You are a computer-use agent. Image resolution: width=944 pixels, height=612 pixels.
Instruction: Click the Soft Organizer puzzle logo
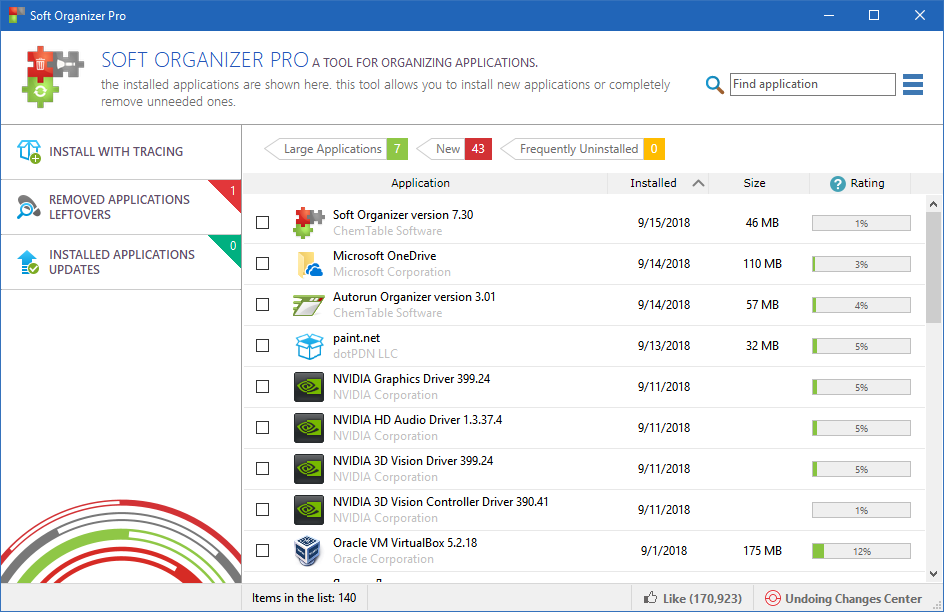click(53, 76)
